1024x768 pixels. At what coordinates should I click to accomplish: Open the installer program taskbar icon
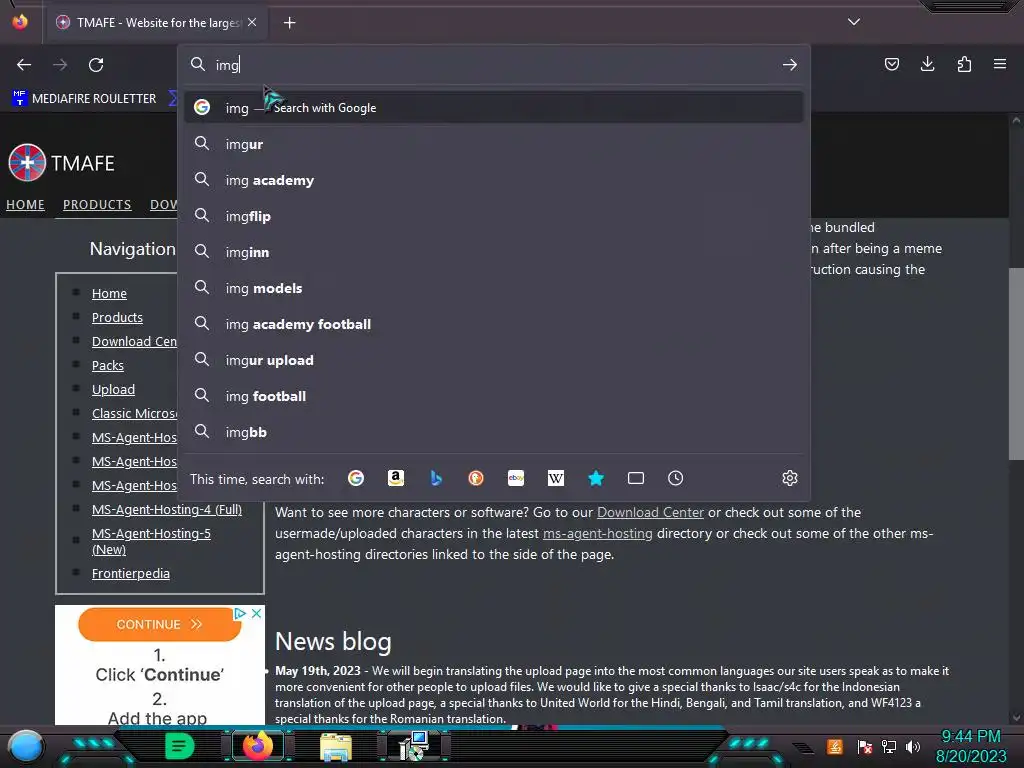click(x=413, y=746)
